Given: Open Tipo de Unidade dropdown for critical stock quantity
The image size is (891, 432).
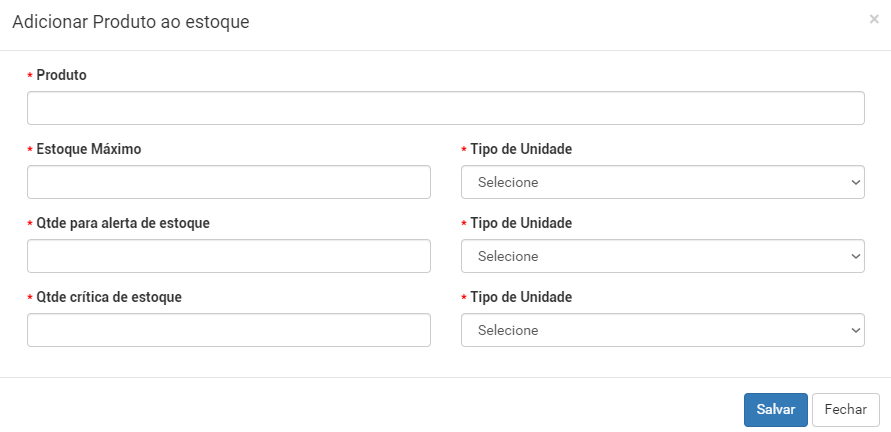Looking at the screenshot, I should coord(663,330).
